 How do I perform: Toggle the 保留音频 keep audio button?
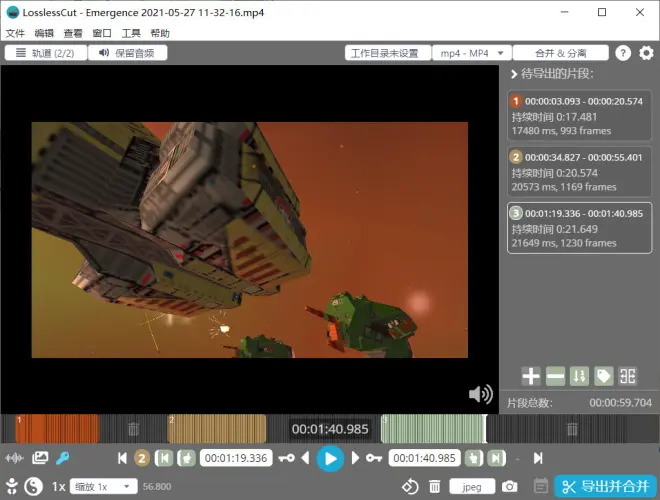[x=127, y=53]
